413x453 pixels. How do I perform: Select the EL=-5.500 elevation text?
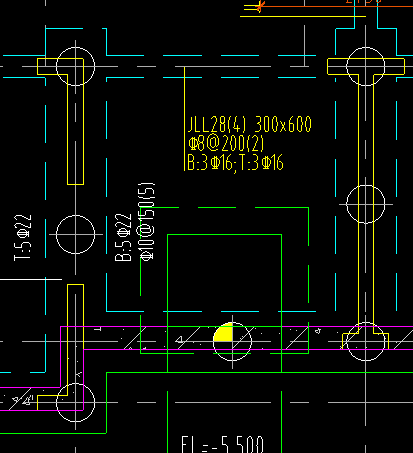[223, 444]
